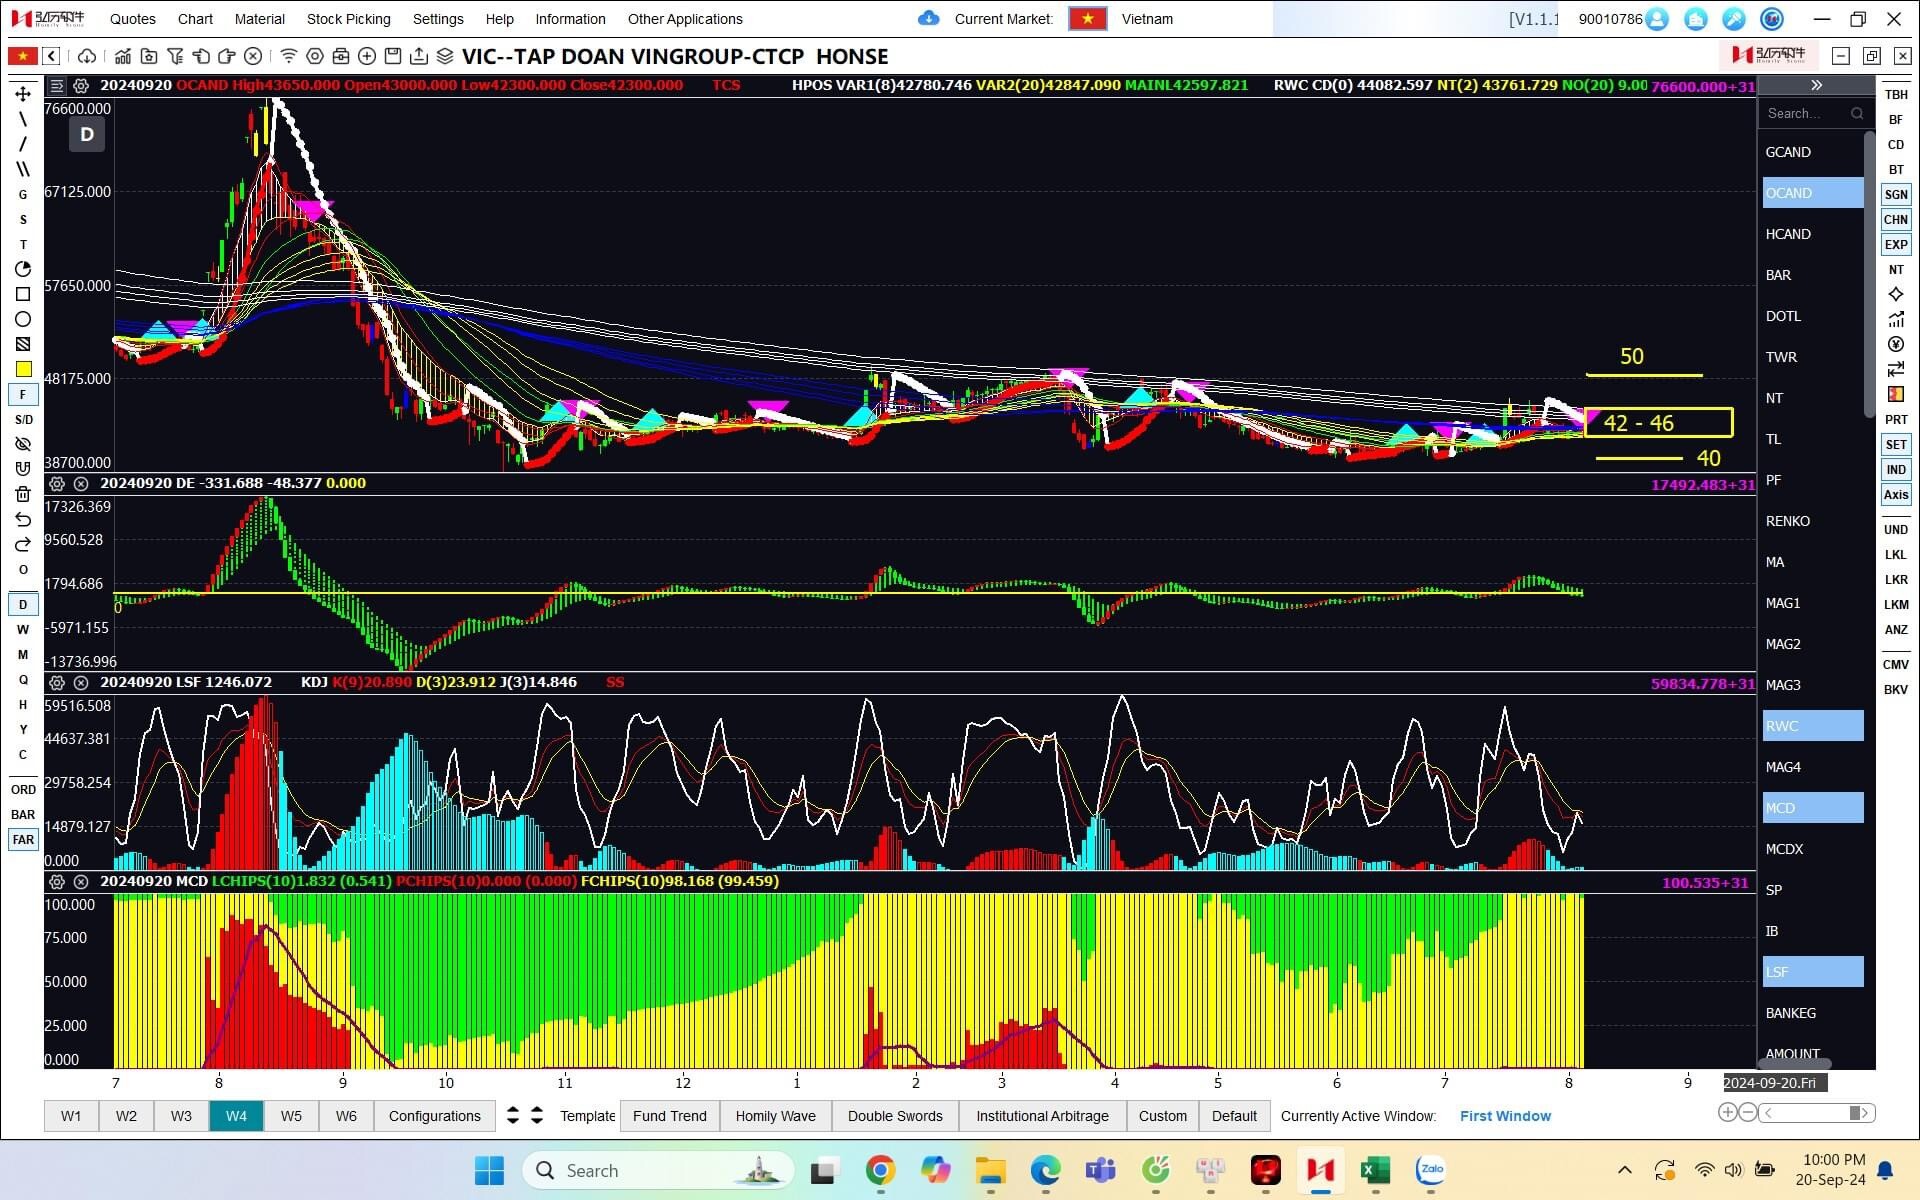1920x1200 pixels.
Task: Toggle the CHN button on right toolbar
Action: [x=1896, y=219]
